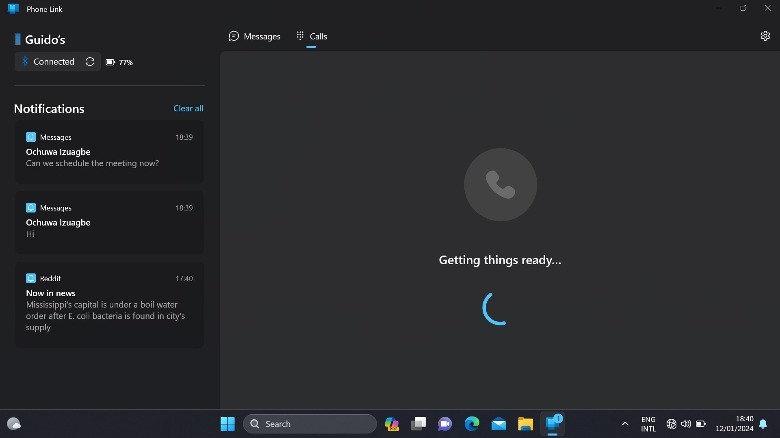Screen dimensions: 780x438
Task: Click the phone battery status icon
Action: (x=119, y=62)
